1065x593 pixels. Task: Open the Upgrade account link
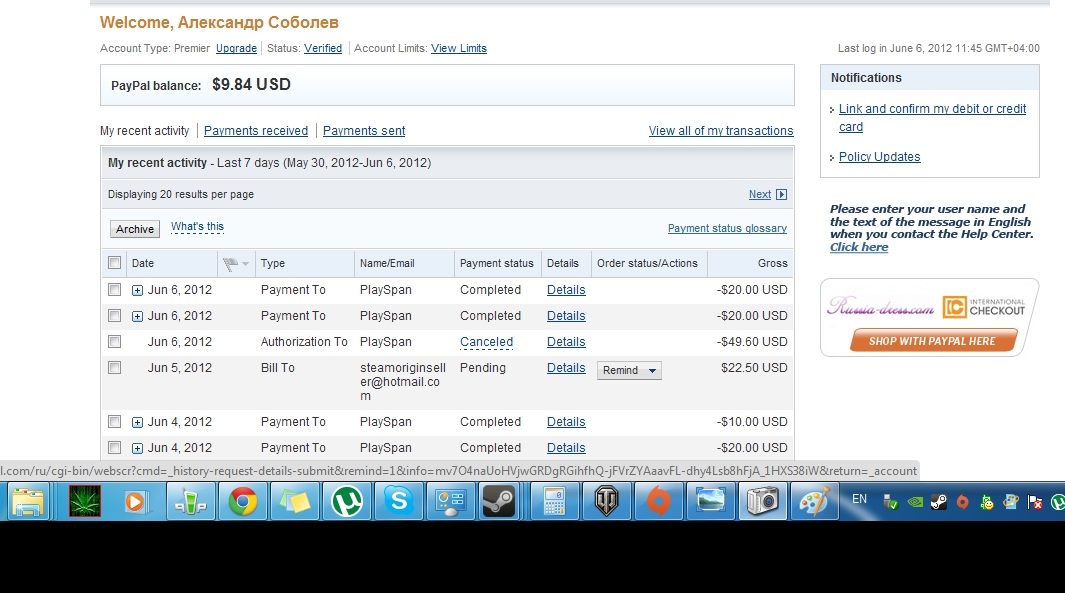click(236, 48)
